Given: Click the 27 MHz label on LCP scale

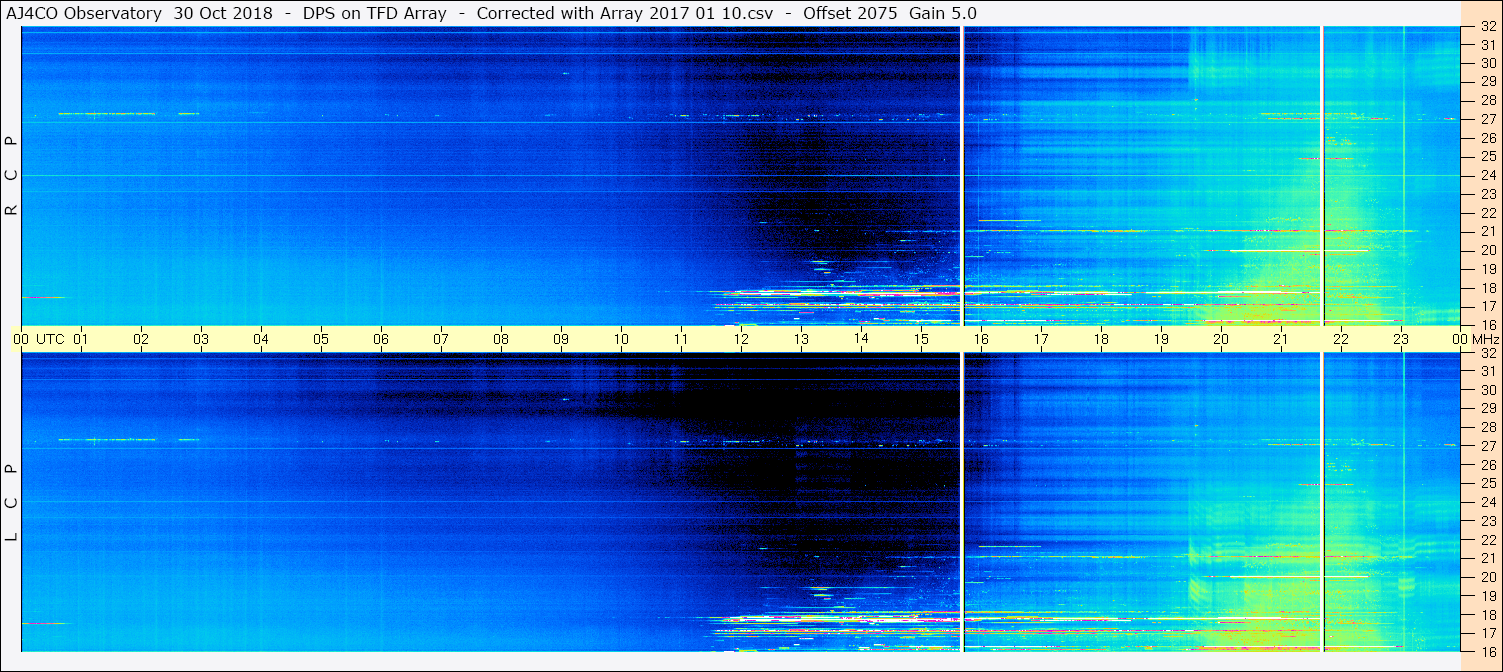Looking at the screenshot, I should point(1488,446).
